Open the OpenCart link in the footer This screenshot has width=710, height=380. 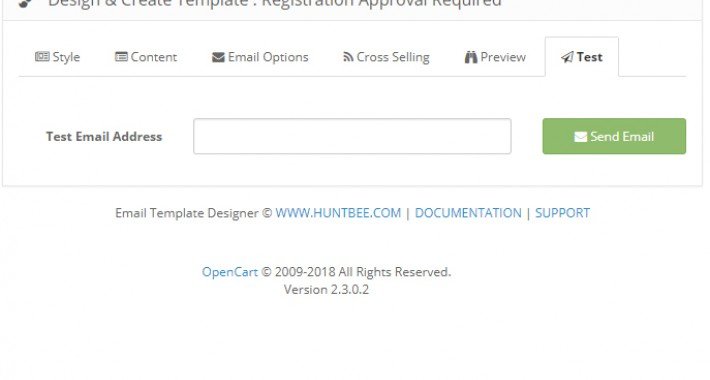click(230, 272)
